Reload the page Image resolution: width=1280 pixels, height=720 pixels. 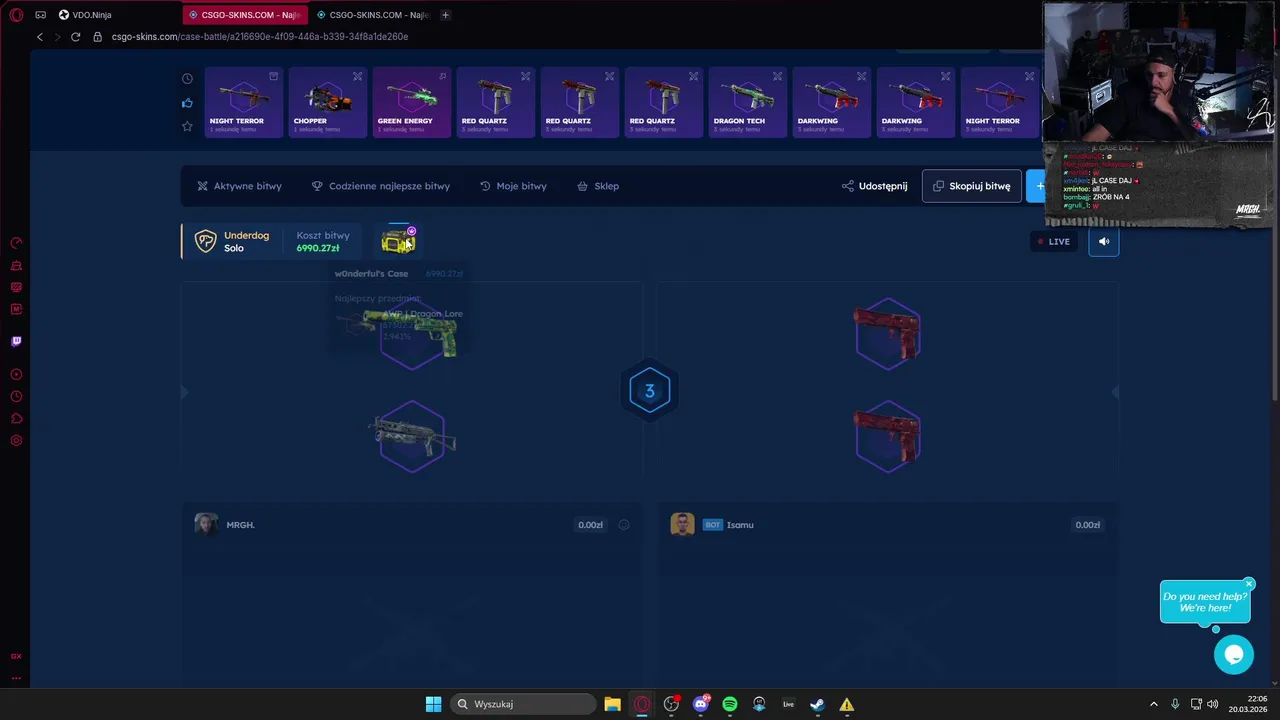click(x=75, y=37)
